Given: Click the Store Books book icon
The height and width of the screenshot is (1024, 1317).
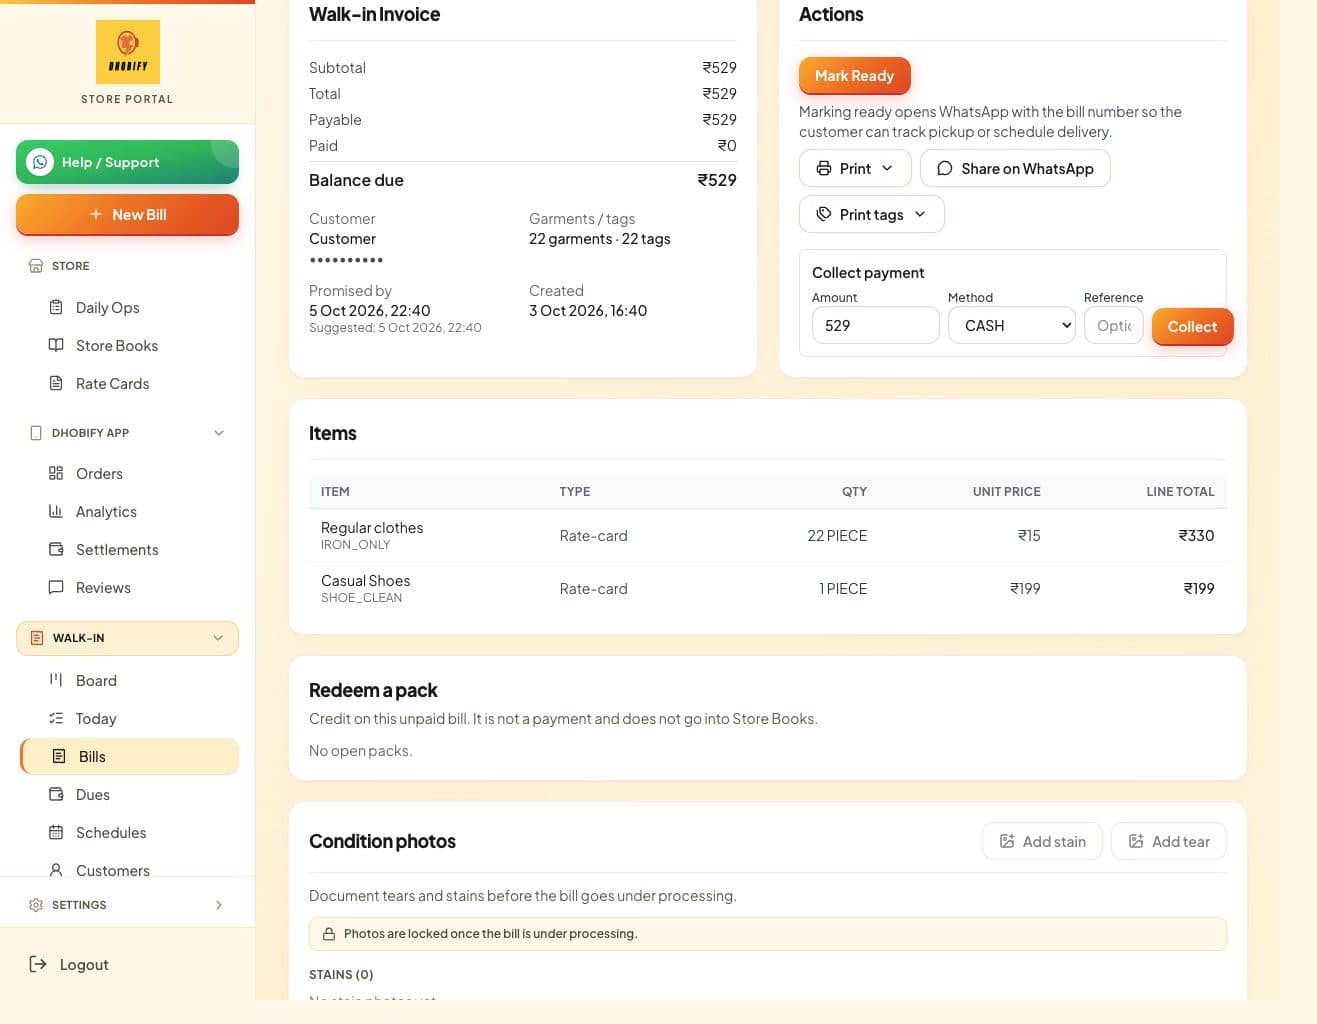Looking at the screenshot, I should point(56,345).
